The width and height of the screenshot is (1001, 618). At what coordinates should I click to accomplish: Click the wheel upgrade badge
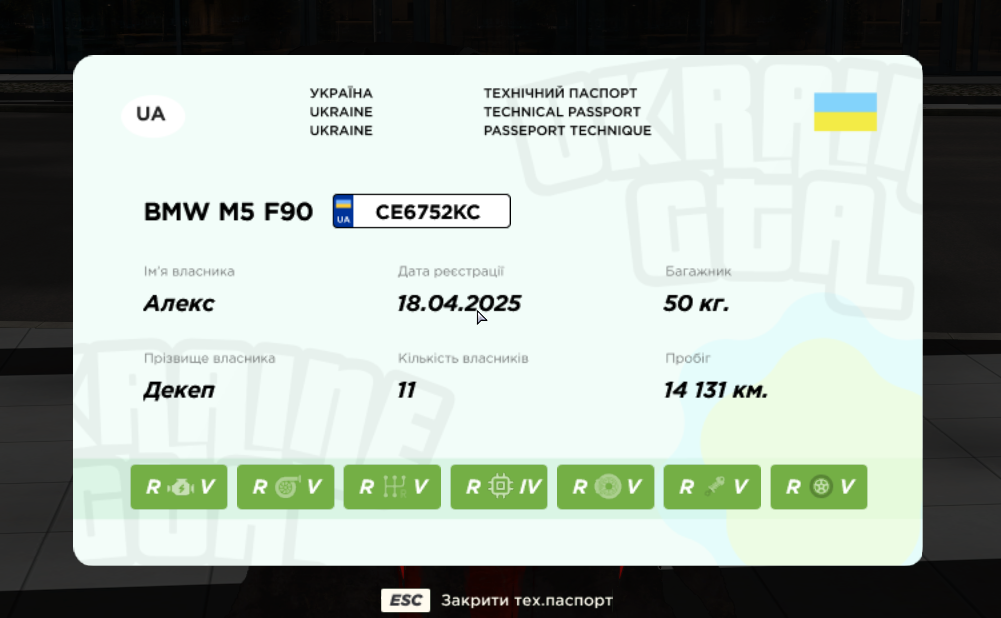[818, 487]
